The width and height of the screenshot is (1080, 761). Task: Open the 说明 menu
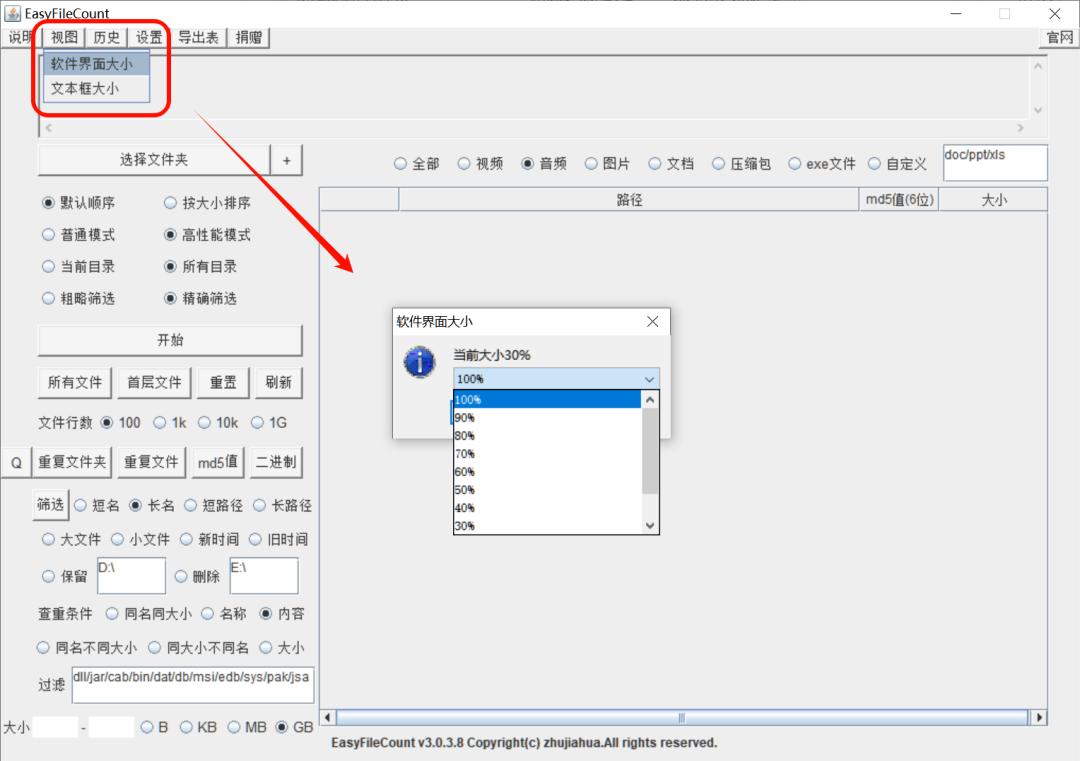pos(21,37)
